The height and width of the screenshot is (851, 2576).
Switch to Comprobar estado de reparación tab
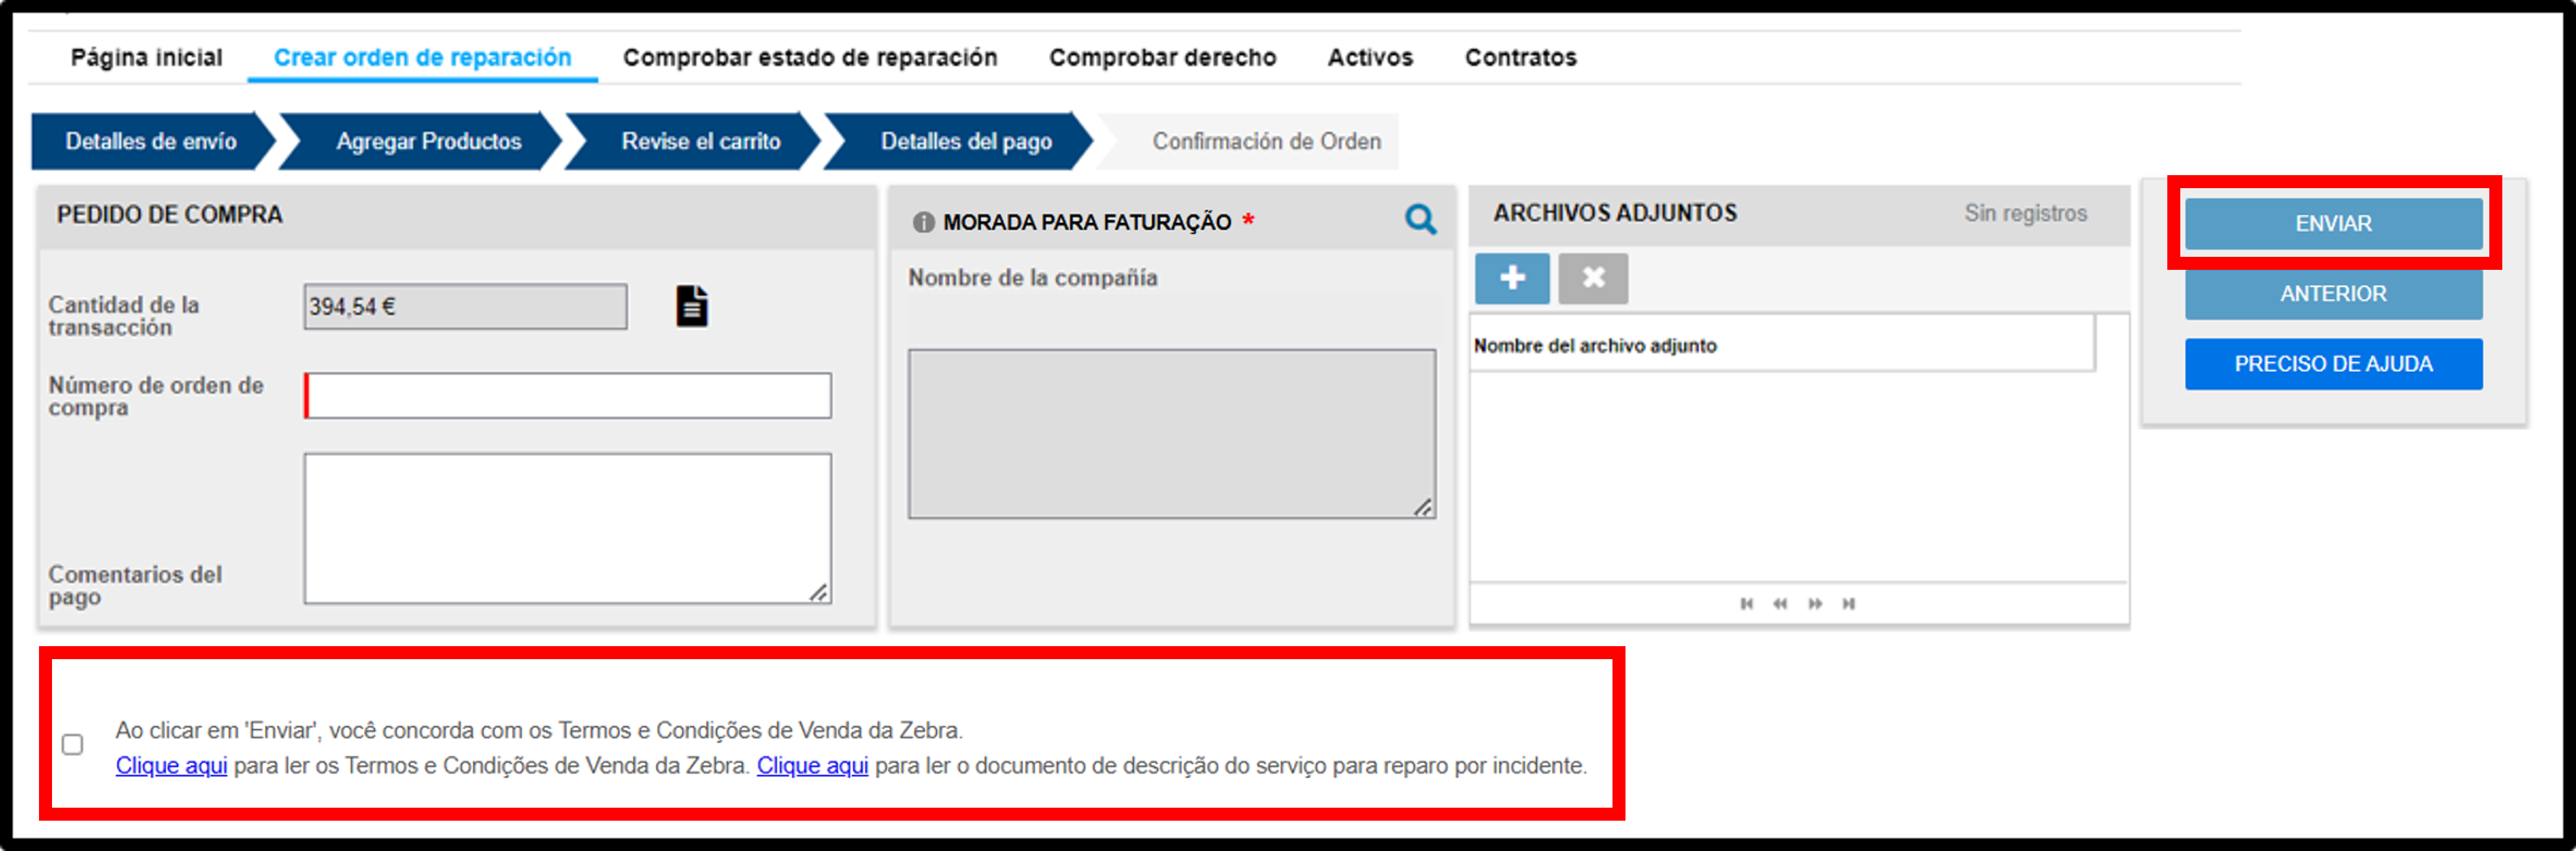pos(810,58)
